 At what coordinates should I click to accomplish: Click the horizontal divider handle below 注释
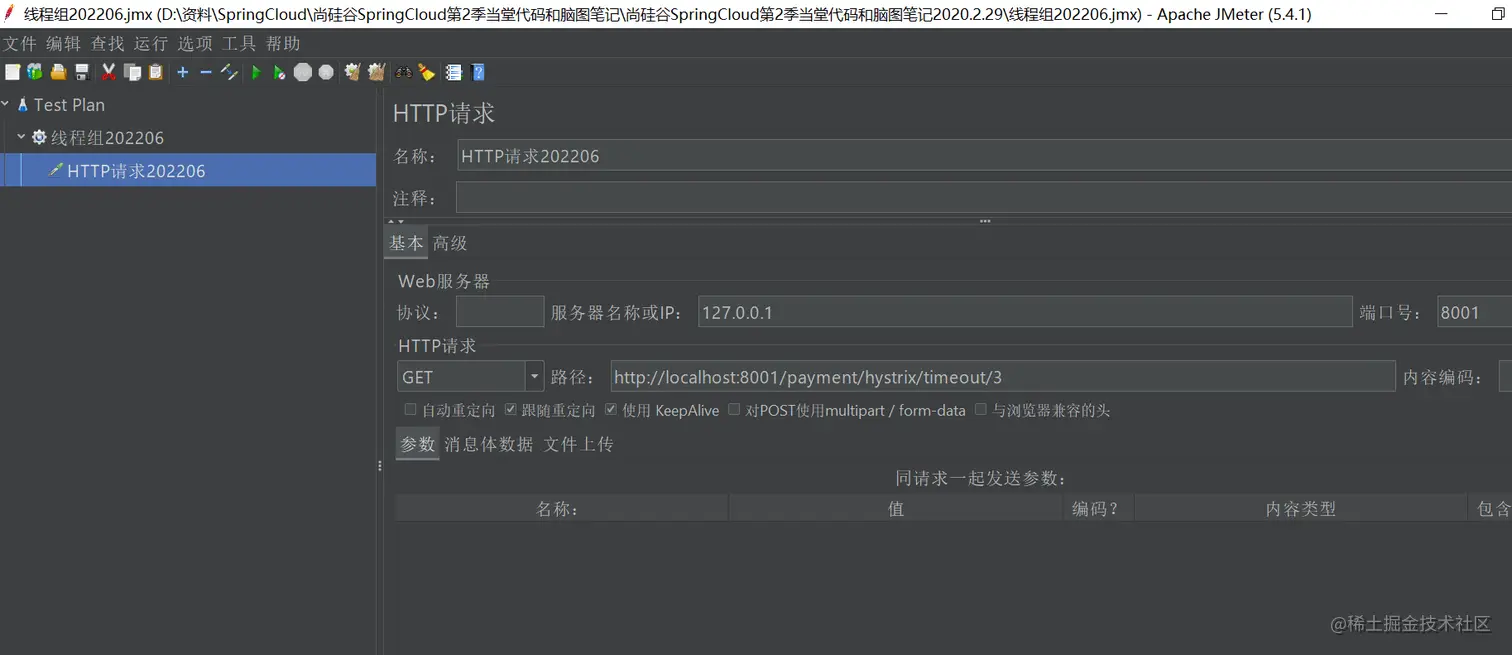click(985, 221)
